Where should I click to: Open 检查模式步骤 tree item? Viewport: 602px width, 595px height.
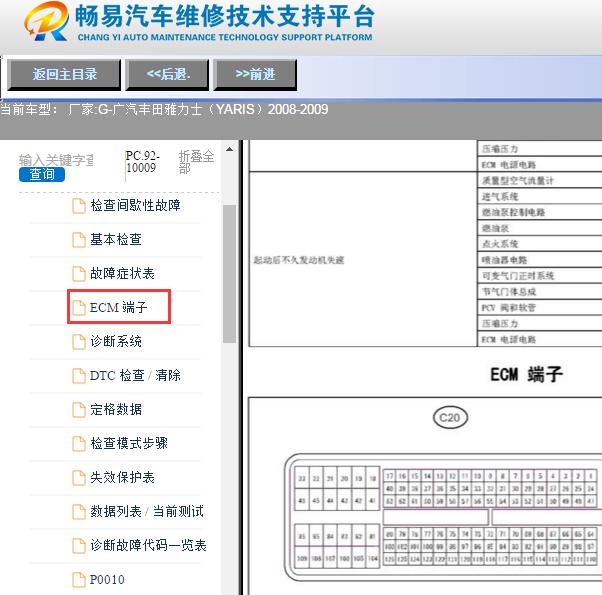(129, 443)
